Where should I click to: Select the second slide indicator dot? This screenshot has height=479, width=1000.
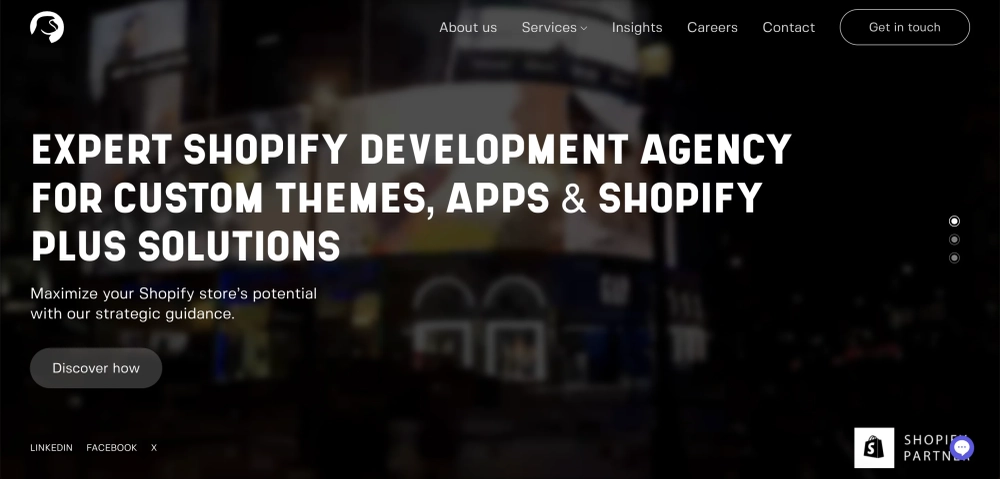tap(954, 240)
